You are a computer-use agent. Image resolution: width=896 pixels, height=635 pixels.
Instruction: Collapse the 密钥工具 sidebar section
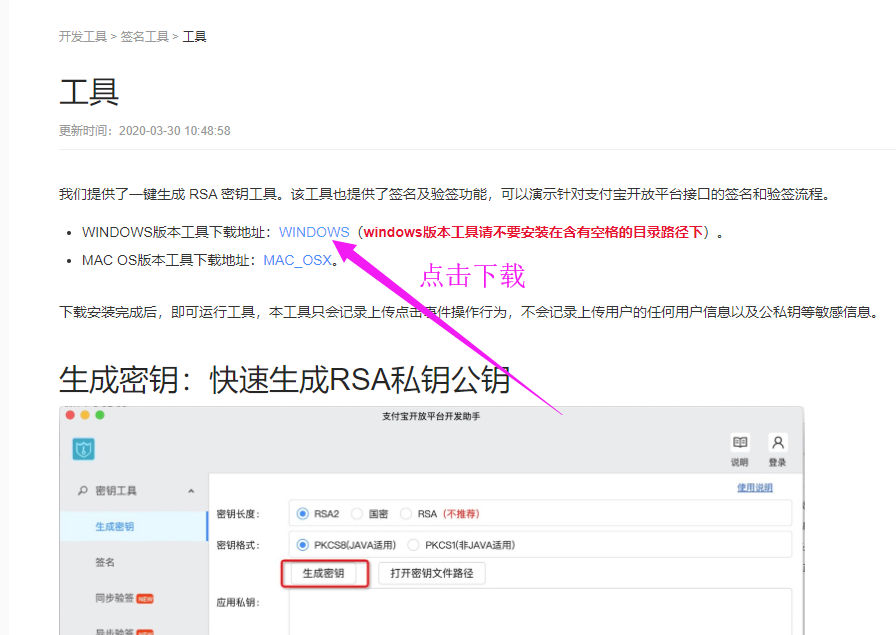[191, 491]
